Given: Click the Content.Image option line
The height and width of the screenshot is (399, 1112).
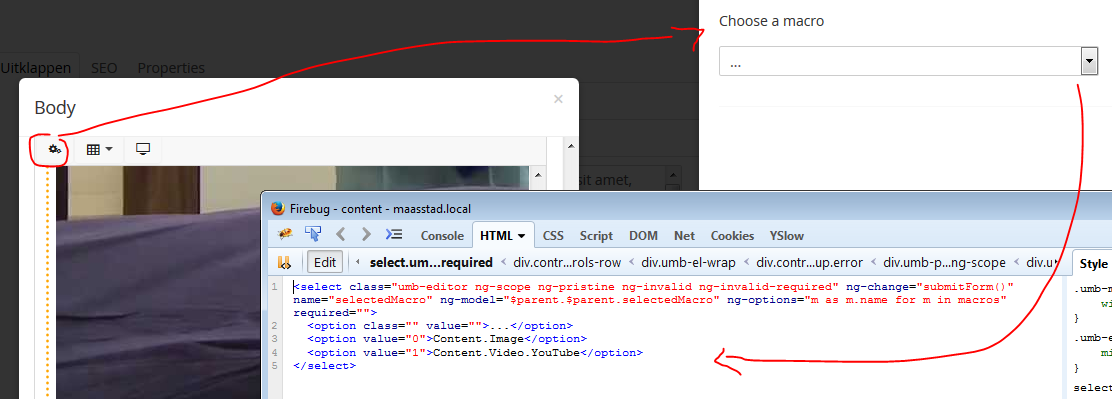Looking at the screenshot, I should pos(447,339).
